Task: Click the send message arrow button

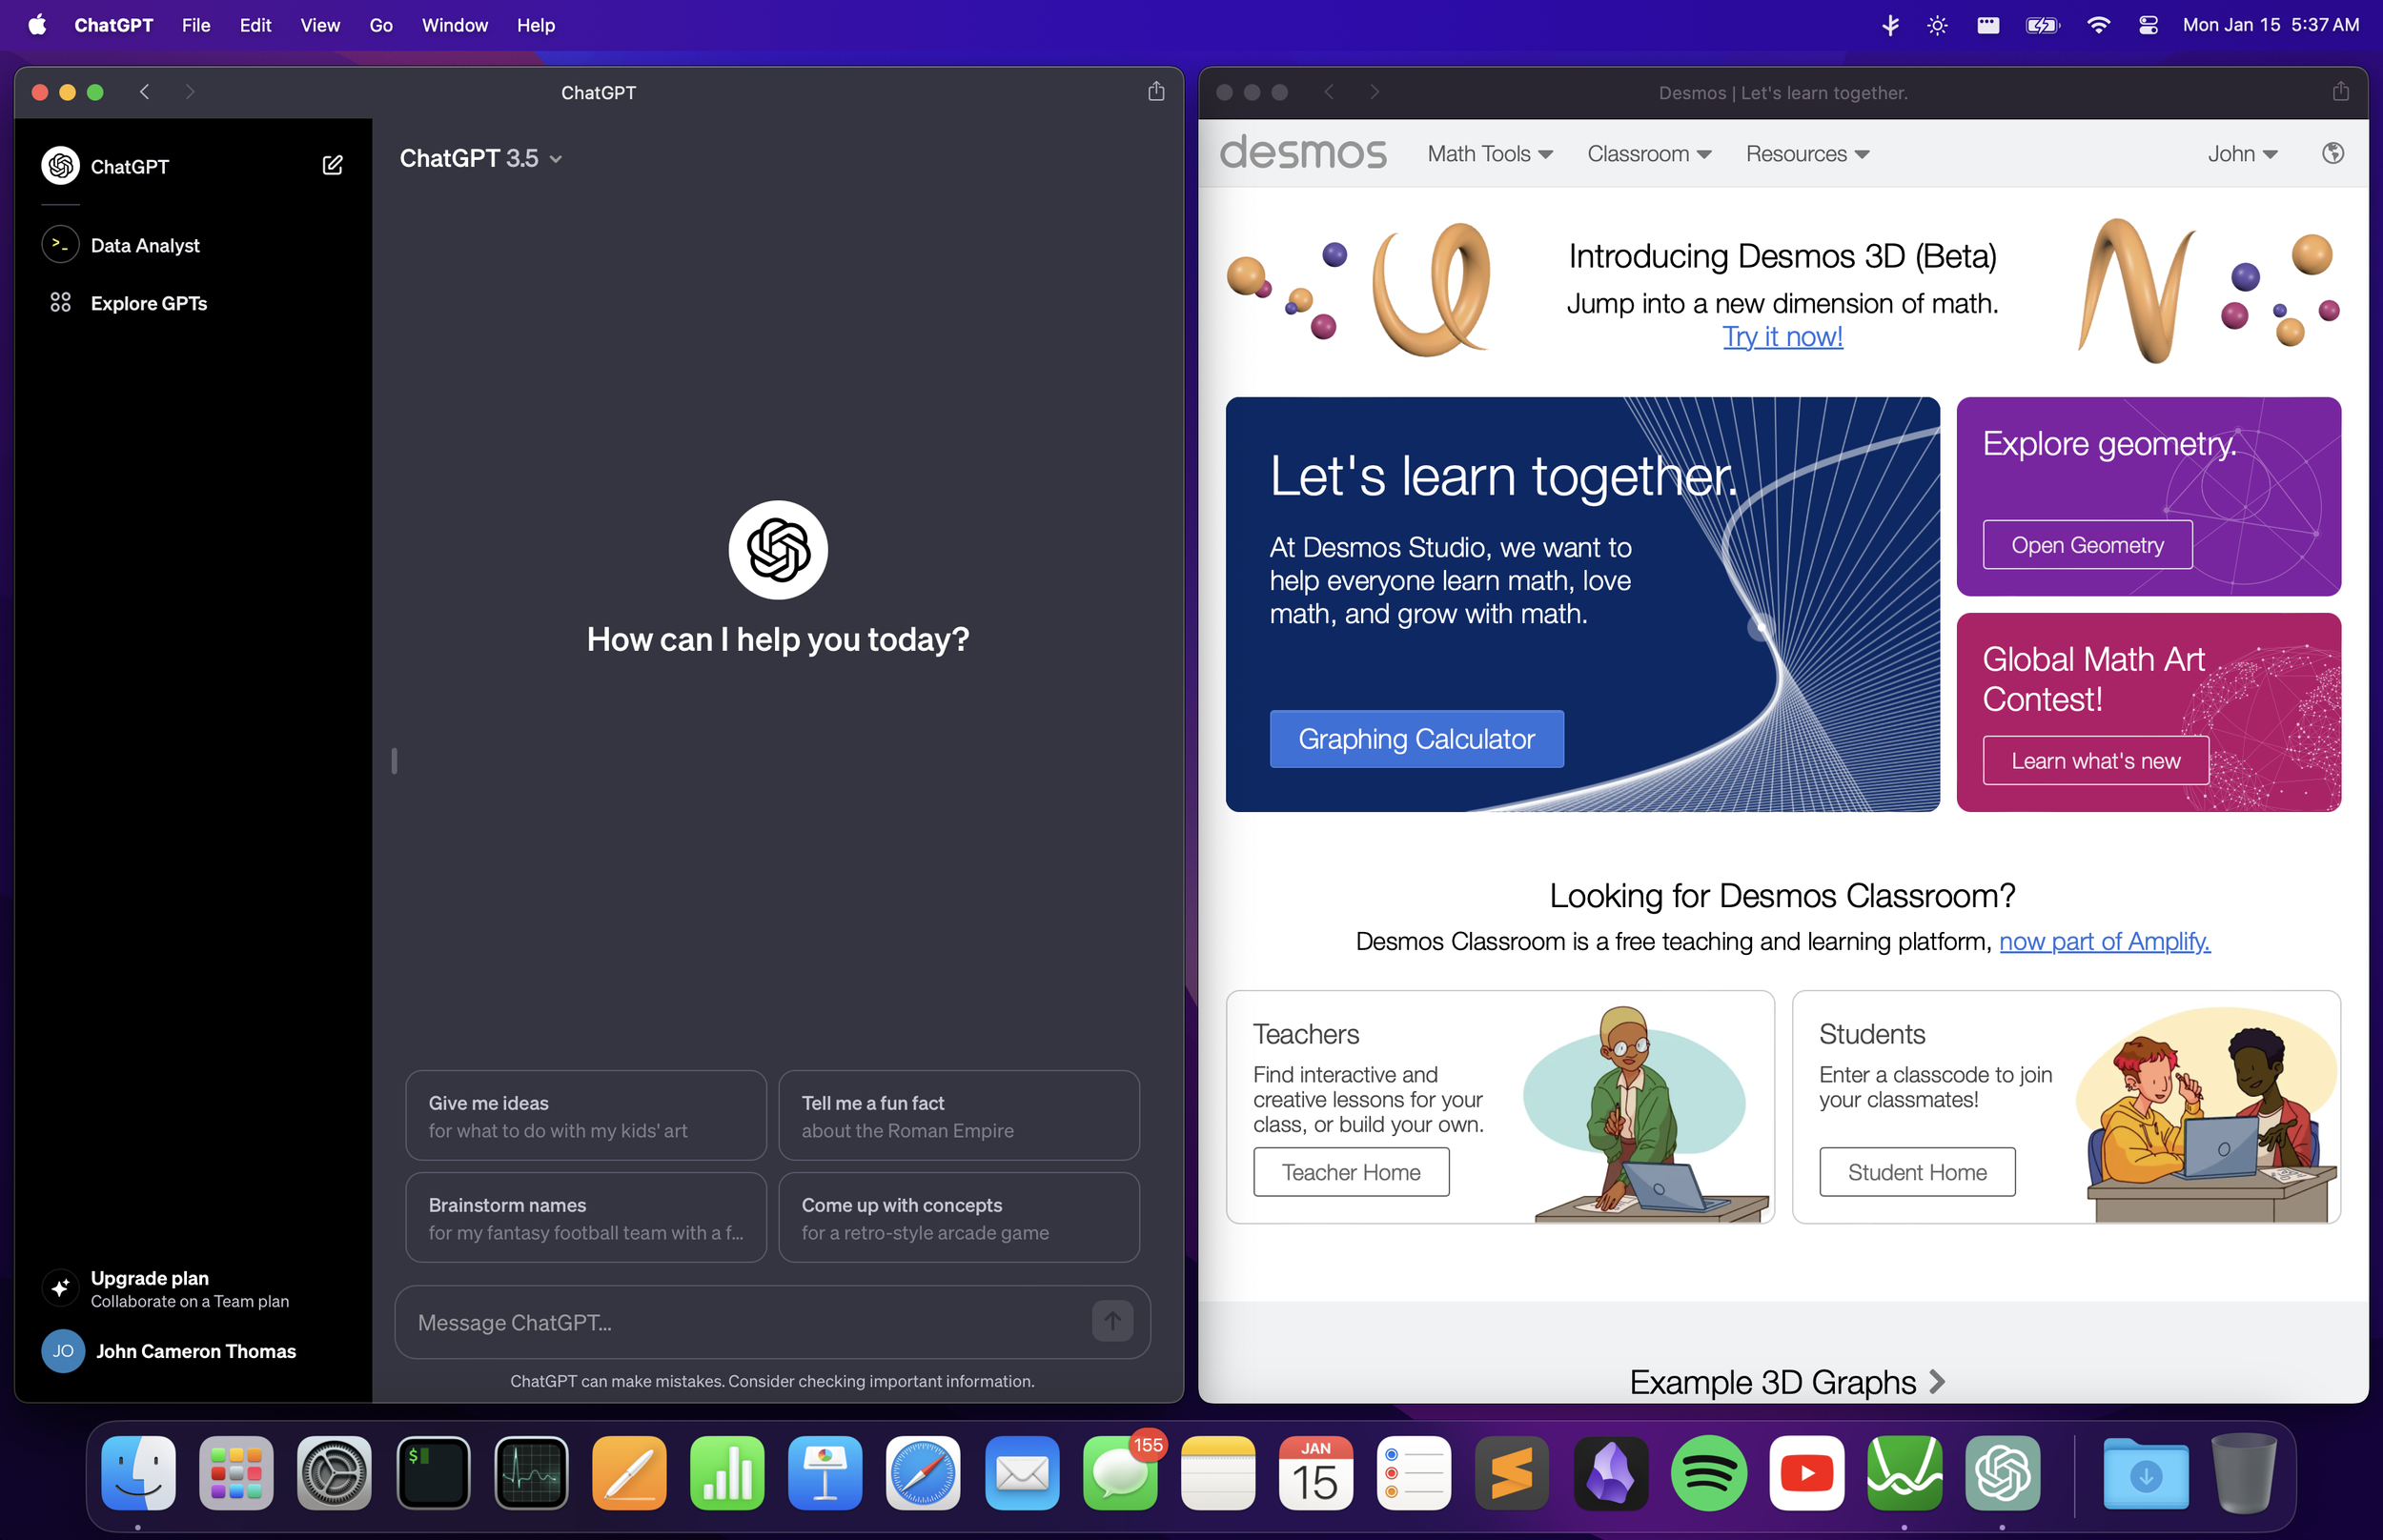Action: coord(1112,1321)
